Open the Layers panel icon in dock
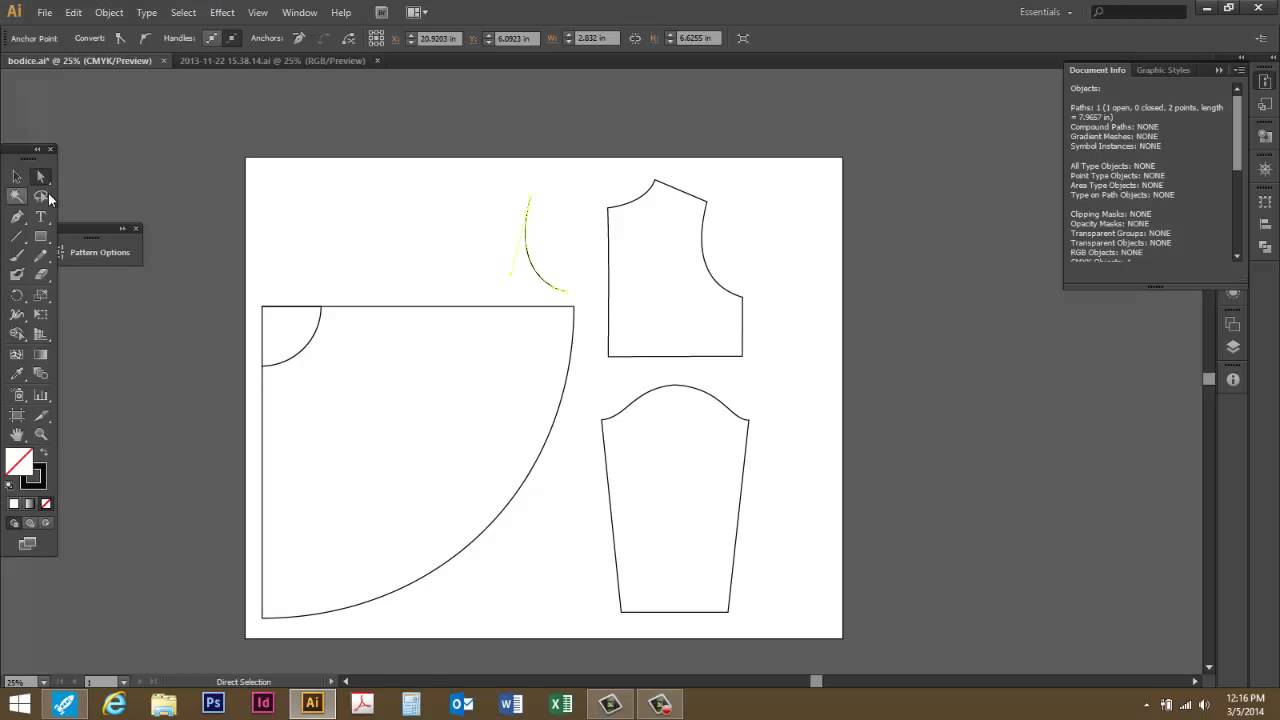 (x=1232, y=347)
